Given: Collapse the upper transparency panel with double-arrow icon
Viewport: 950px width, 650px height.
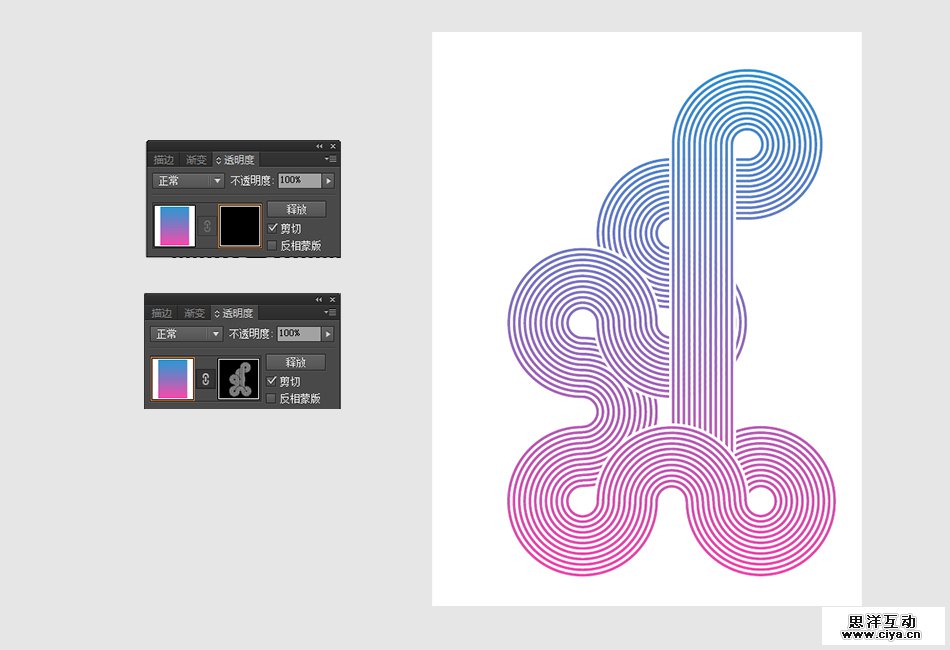Looking at the screenshot, I should [x=319, y=147].
